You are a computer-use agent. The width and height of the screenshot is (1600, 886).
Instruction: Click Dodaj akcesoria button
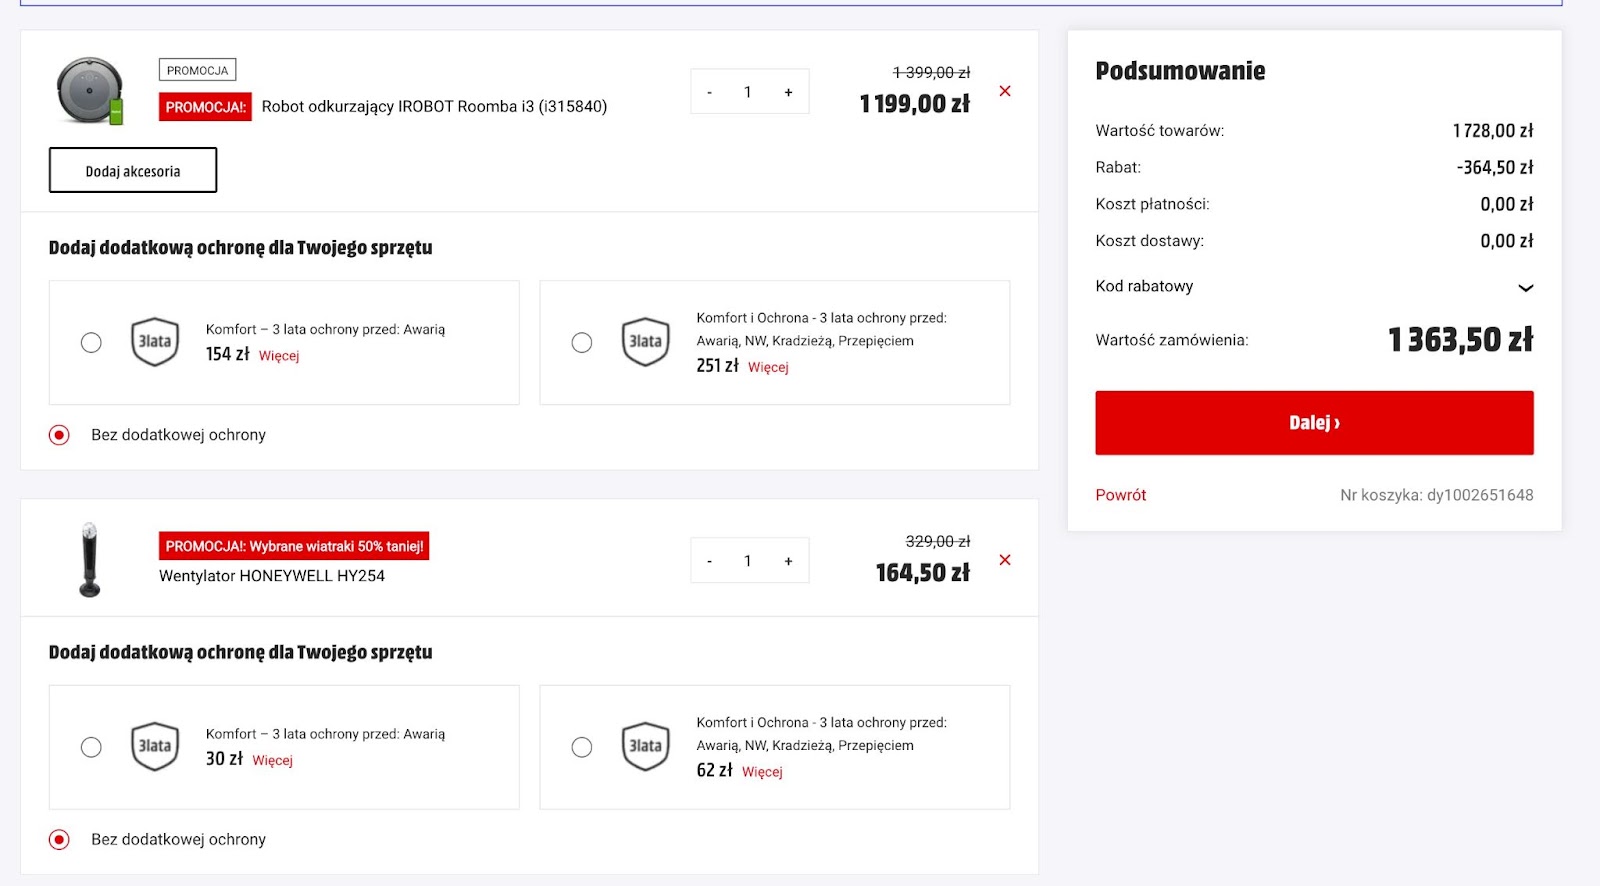133,170
